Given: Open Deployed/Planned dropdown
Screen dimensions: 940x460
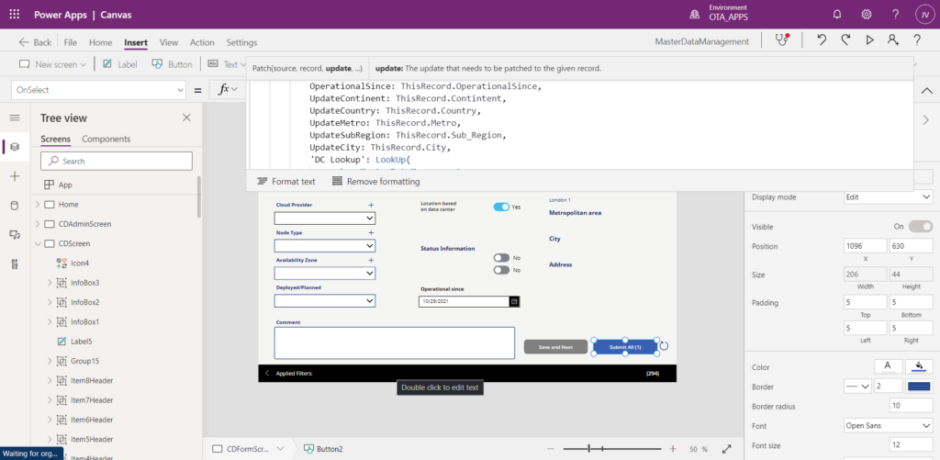Looking at the screenshot, I should (x=325, y=300).
